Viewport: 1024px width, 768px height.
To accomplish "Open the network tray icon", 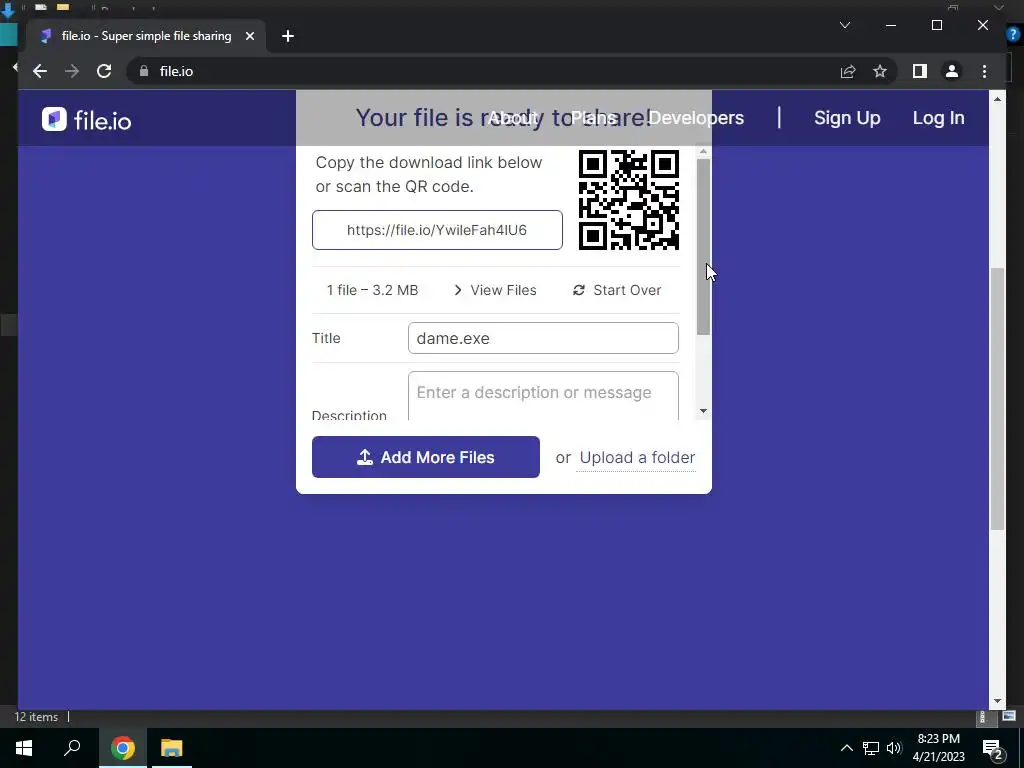I will coord(871,748).
